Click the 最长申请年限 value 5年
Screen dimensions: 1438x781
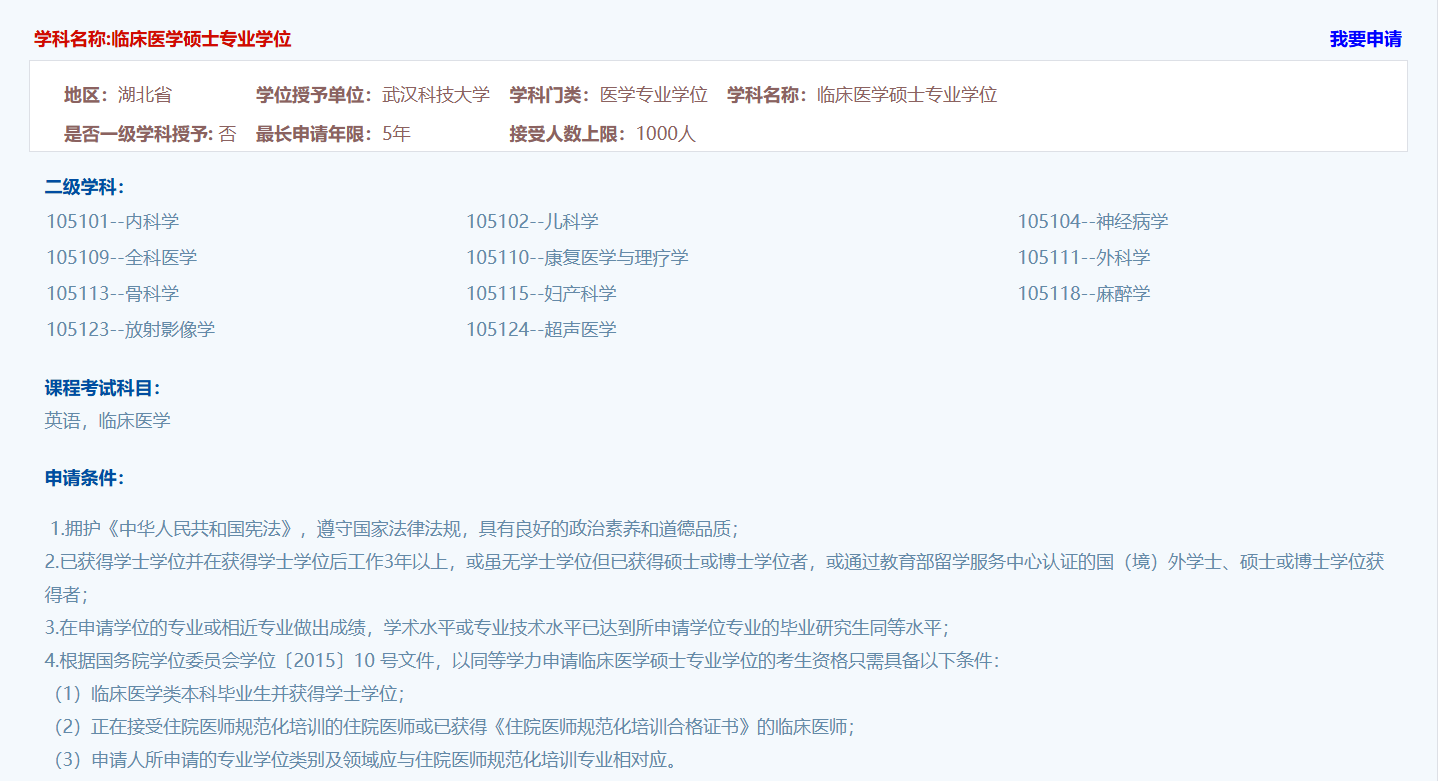[x=396, y=134]
